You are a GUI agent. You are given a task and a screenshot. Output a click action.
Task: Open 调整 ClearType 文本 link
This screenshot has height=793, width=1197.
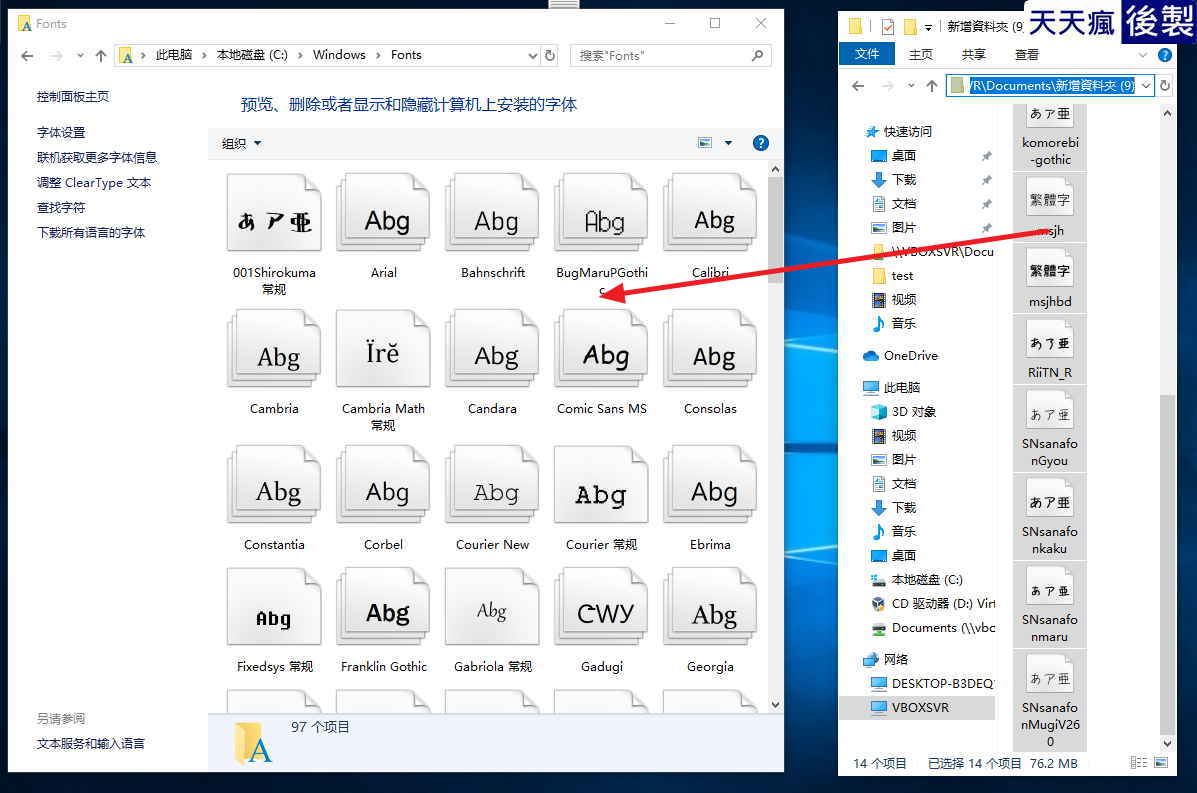point(94,183)
